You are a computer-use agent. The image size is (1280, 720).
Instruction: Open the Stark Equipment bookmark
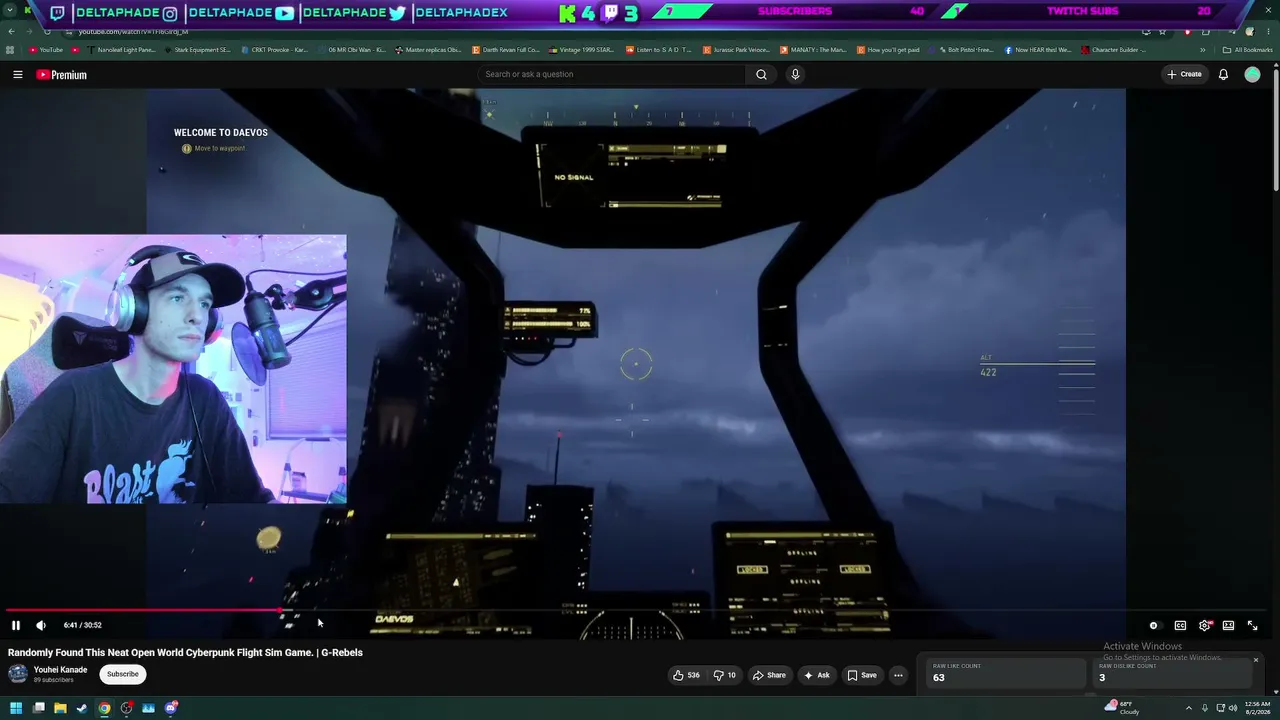[197, 50]
